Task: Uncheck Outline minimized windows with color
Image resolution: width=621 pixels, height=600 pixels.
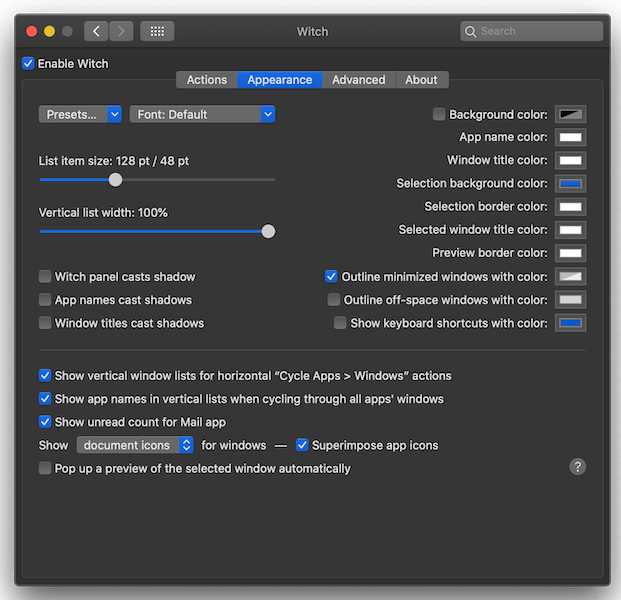Action: [x=331, y=276]
